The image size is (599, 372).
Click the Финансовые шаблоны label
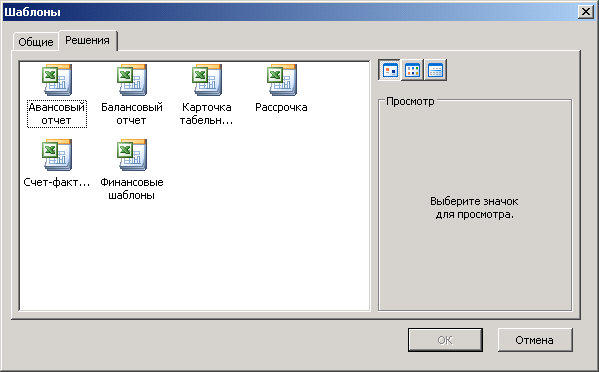pos(132,189)
